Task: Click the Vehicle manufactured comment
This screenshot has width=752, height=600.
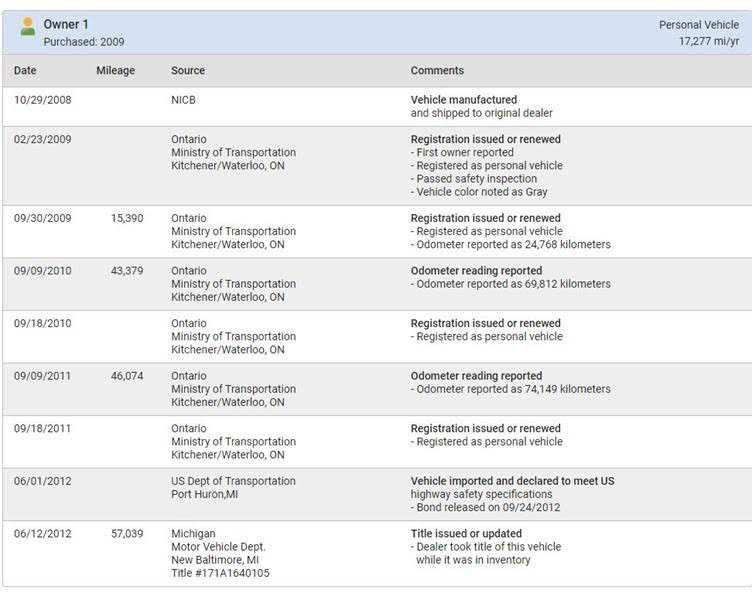Action: click(x=464, y=100)
